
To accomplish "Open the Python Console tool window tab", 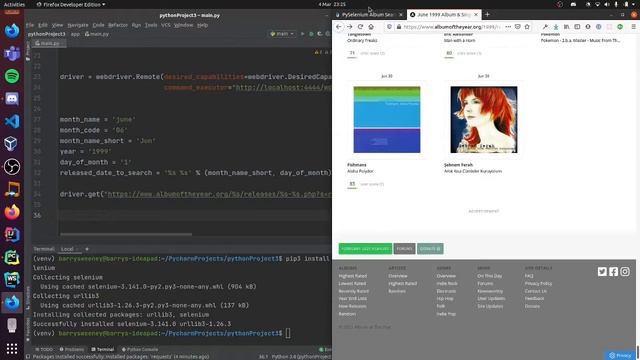I will pyautogui.click(x=140, y=349).
